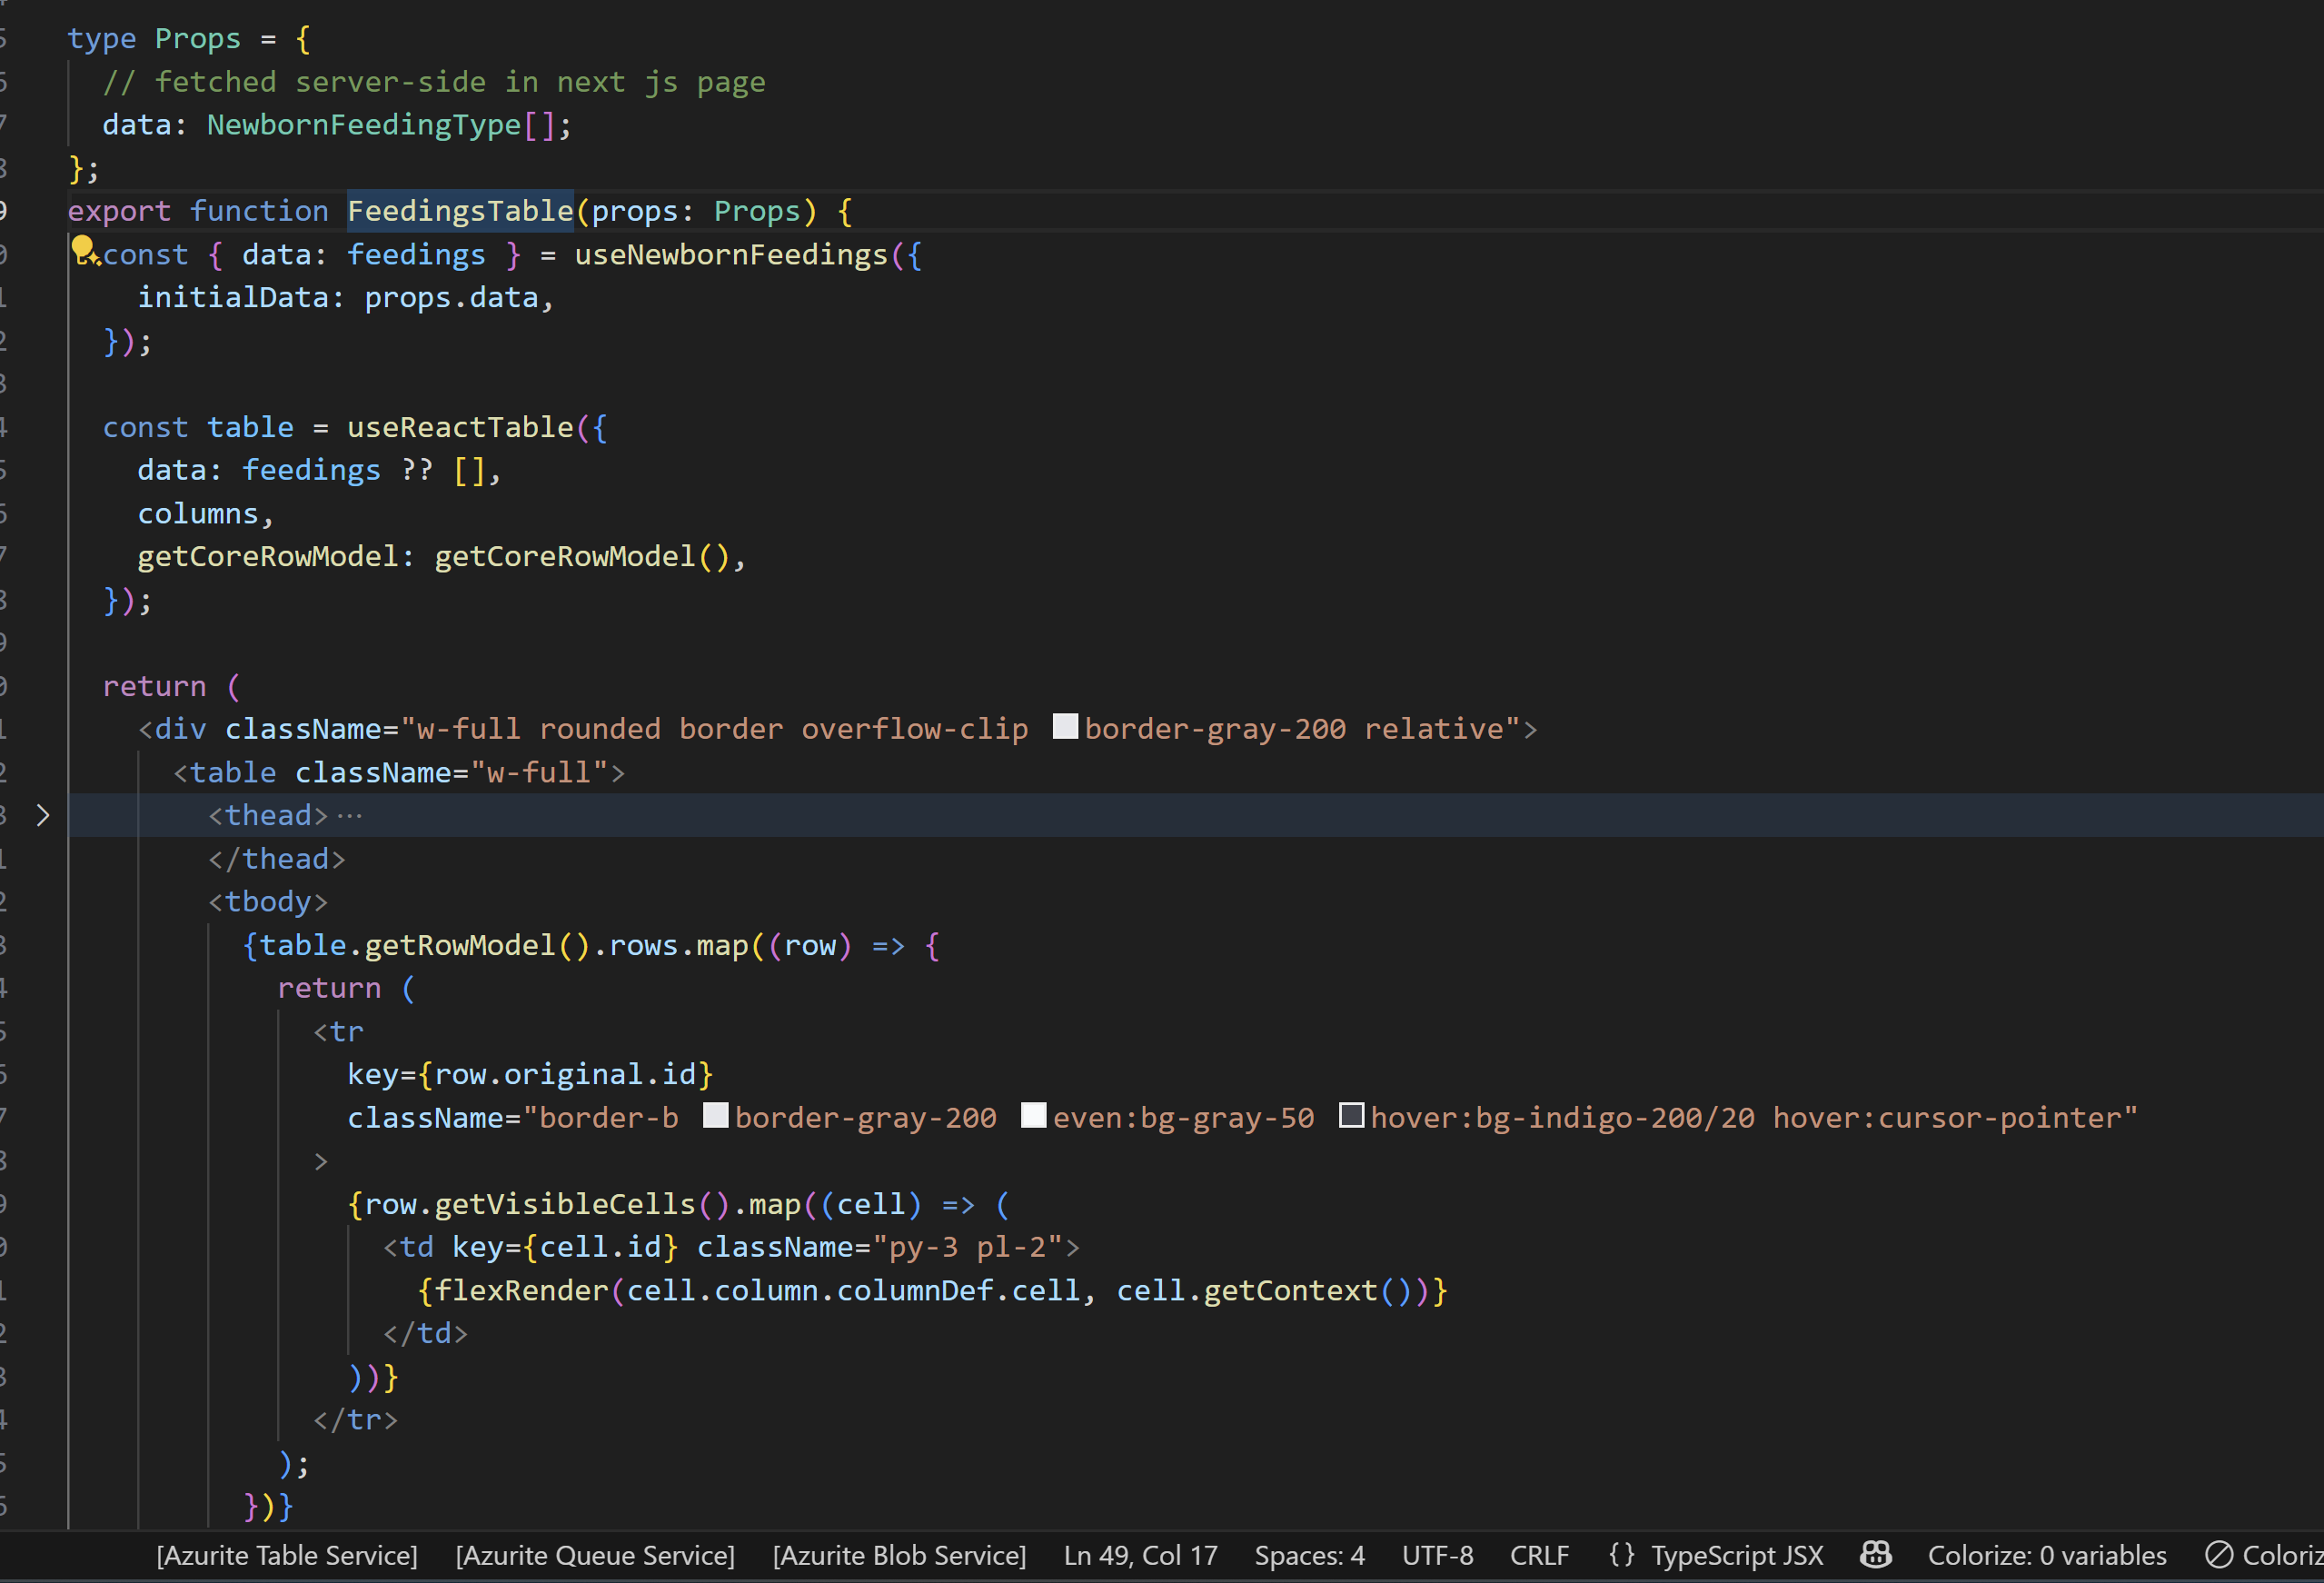Open the hover:bg-indigo-200/20 color swatch

coord(1351,1115)
